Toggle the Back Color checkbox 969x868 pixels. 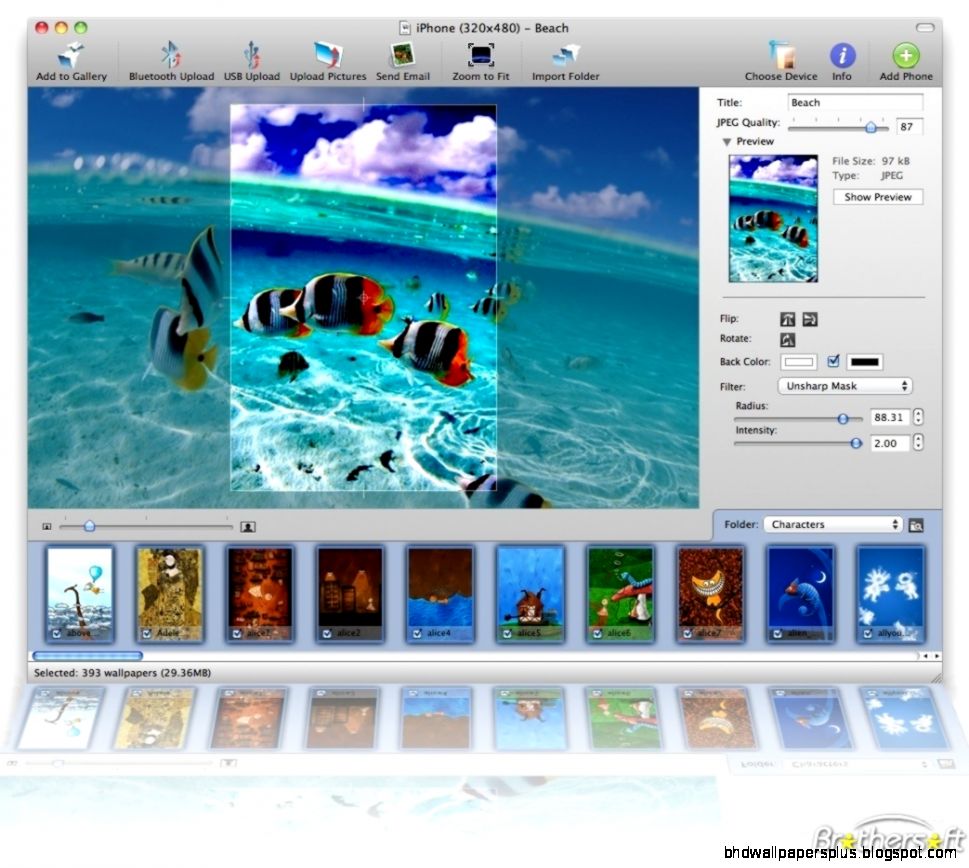coord(833,361)
